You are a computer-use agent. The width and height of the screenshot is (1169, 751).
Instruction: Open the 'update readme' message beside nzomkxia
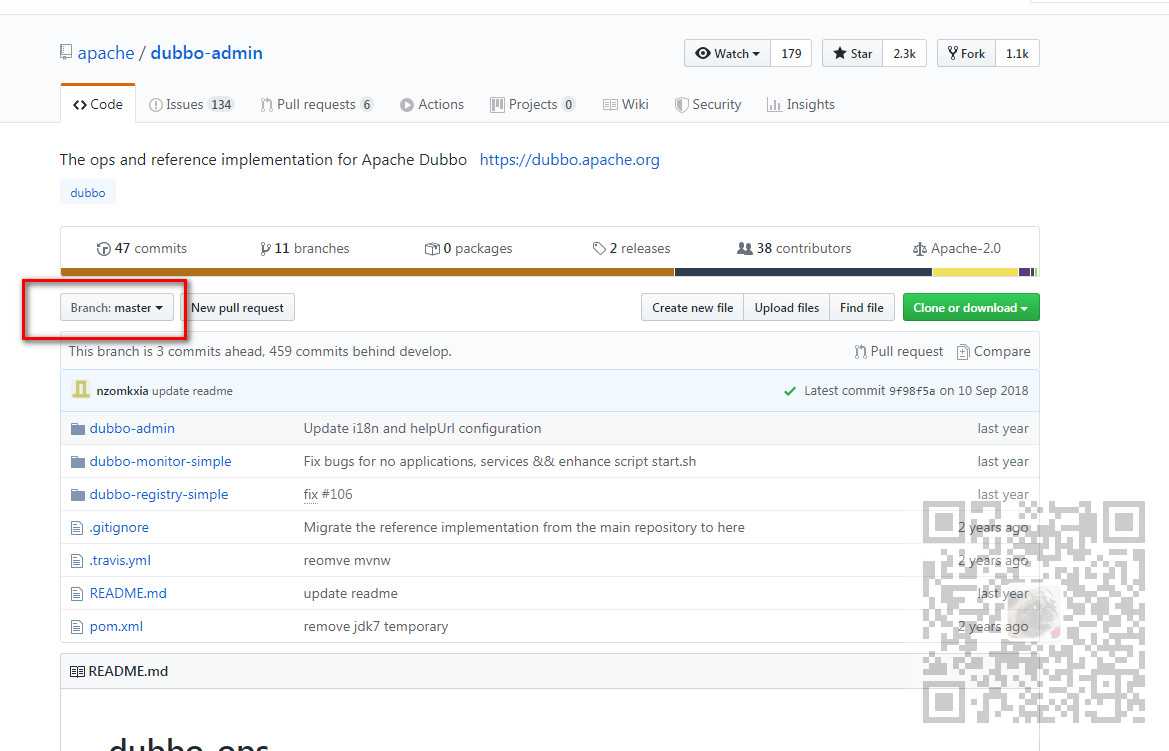pos(192,391)
